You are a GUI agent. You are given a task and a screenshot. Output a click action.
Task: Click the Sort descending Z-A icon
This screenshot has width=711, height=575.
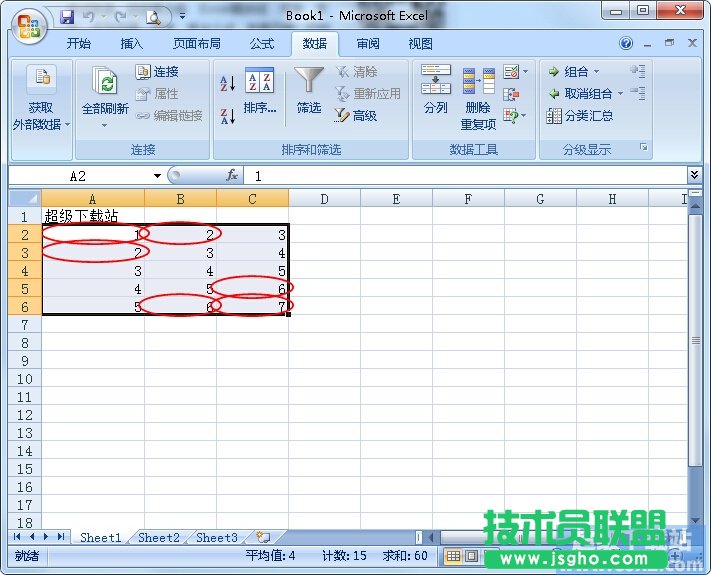click(x=227, y=115)
